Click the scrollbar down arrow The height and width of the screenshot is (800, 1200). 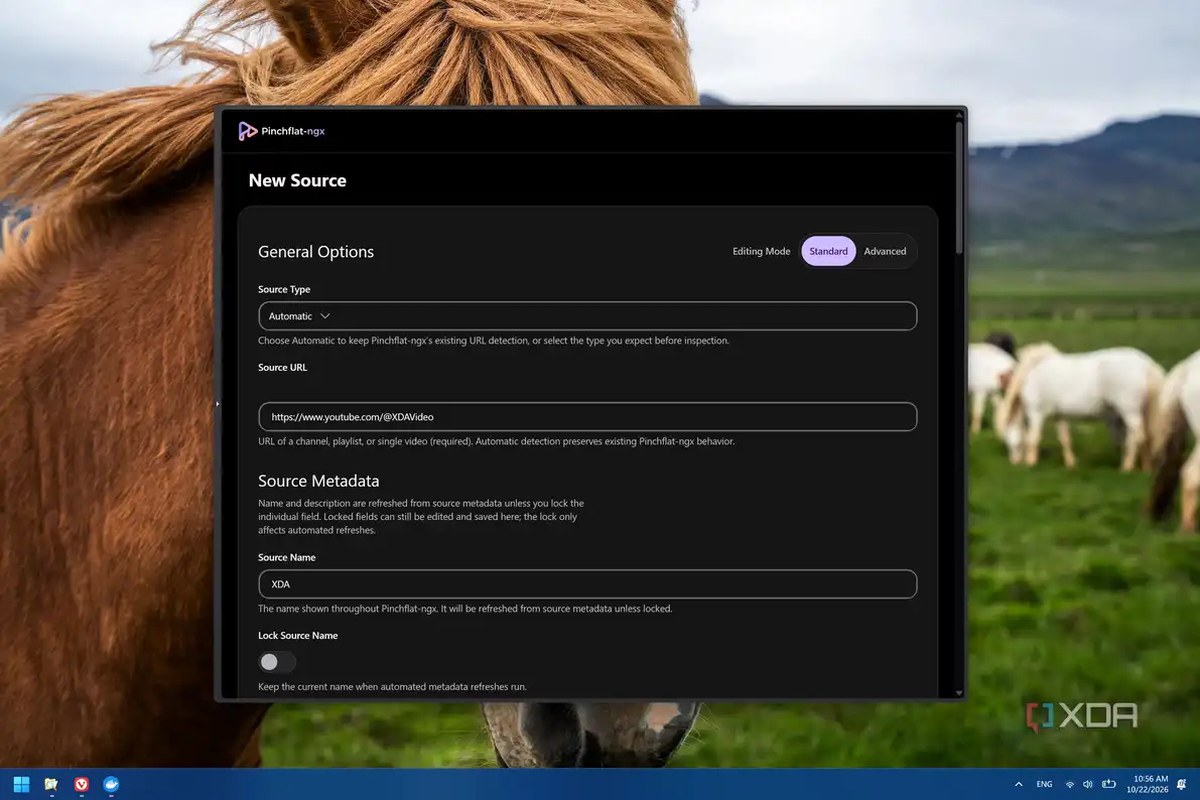960,692
